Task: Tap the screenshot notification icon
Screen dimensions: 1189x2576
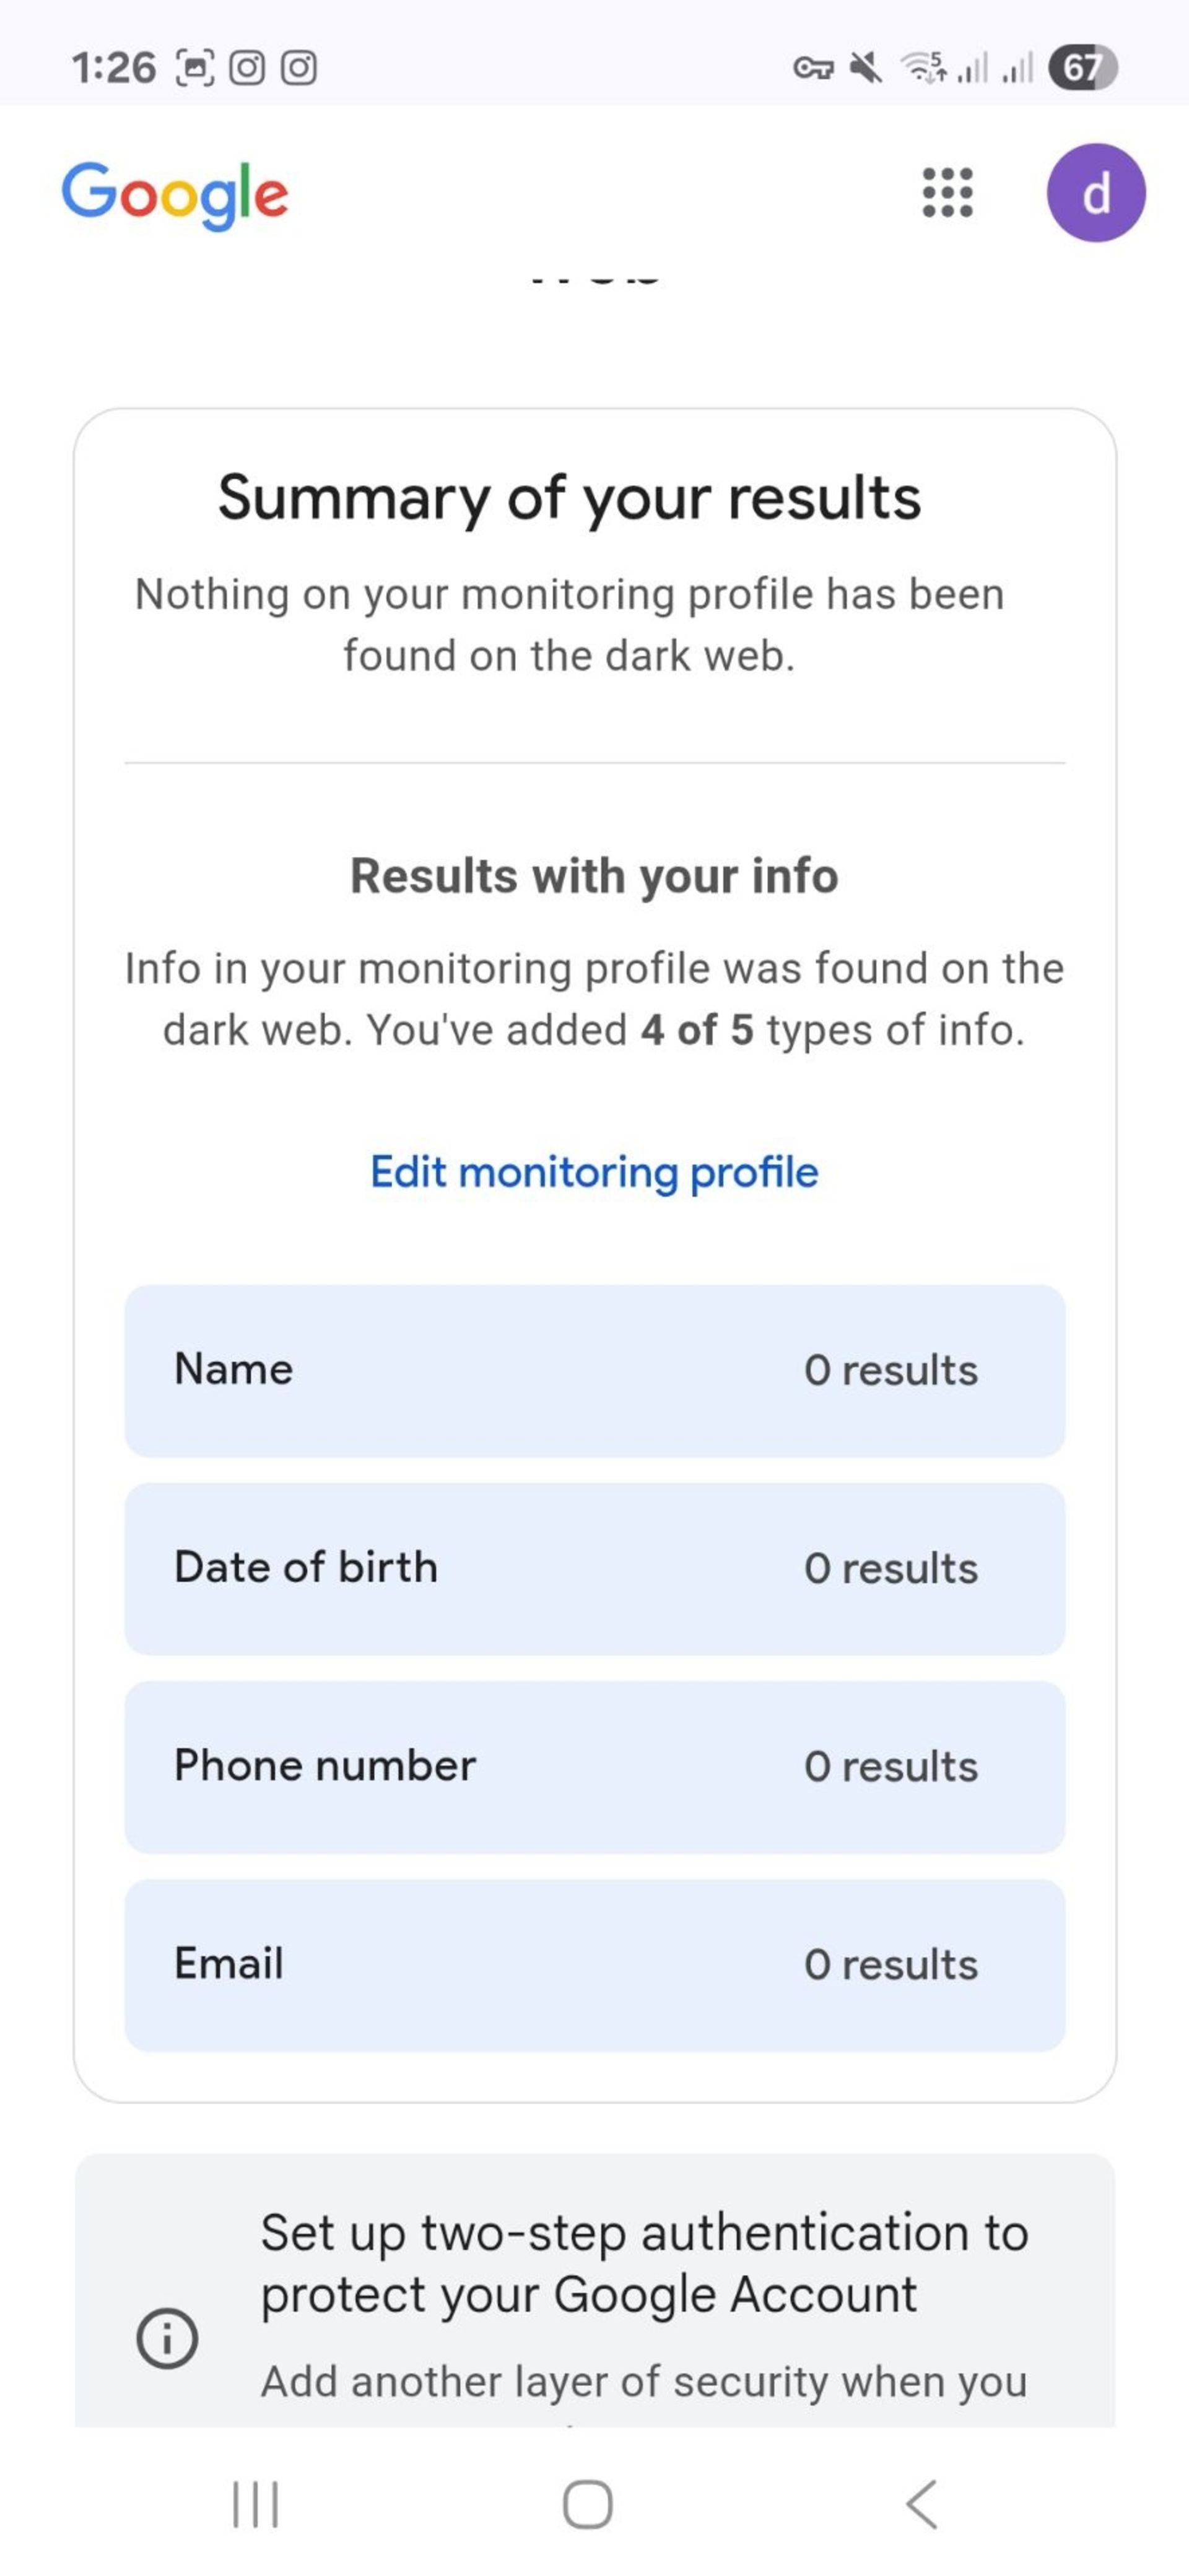Action: pos(195,68)
